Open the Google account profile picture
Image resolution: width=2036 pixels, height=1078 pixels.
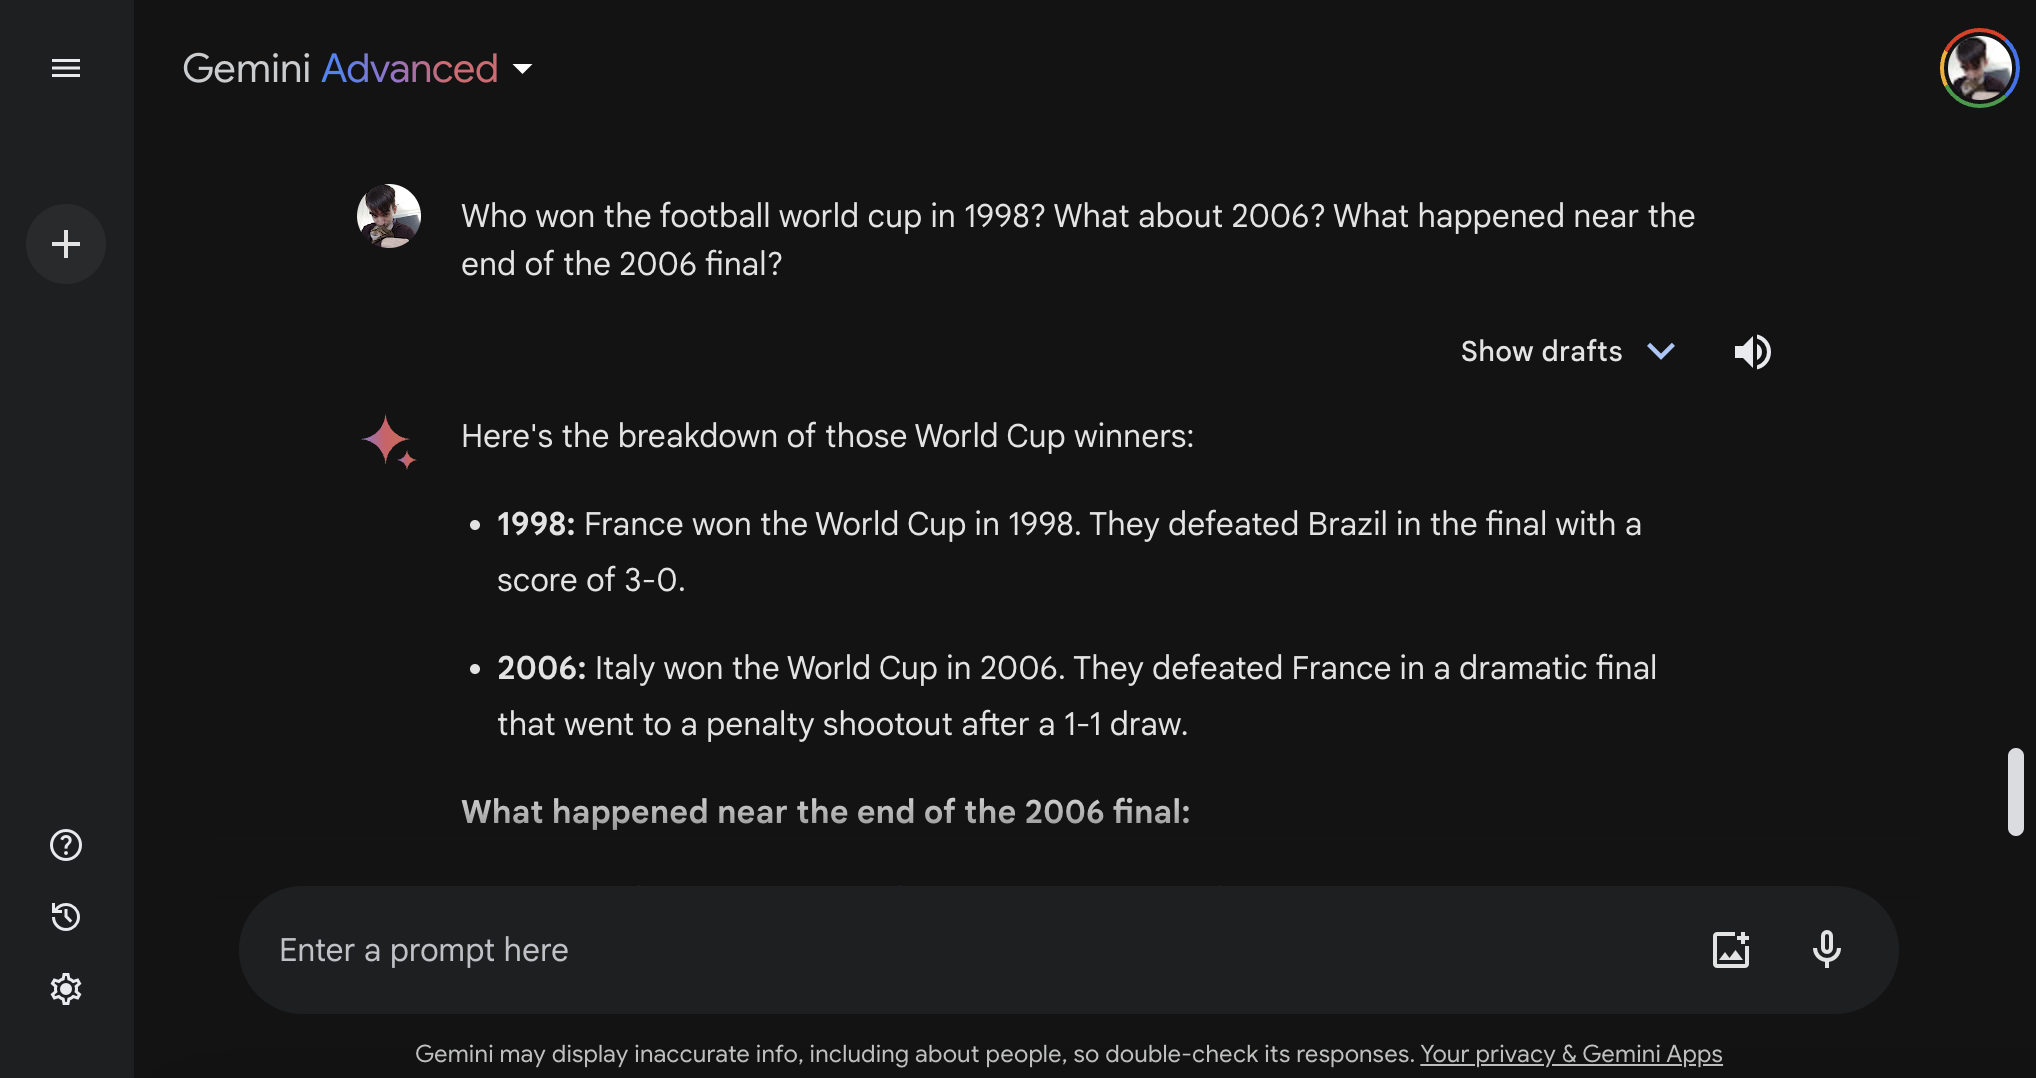[x=1979, y=68]
